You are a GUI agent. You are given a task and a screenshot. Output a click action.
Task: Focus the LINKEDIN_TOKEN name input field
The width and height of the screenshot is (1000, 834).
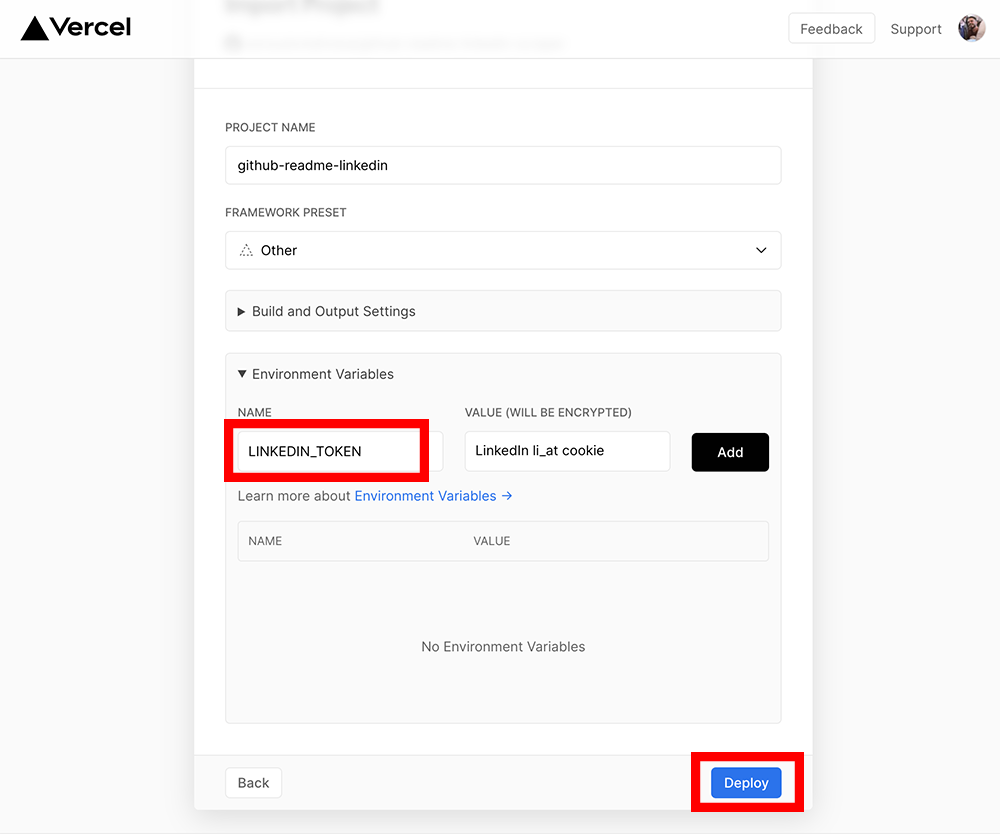coord(340,451)
